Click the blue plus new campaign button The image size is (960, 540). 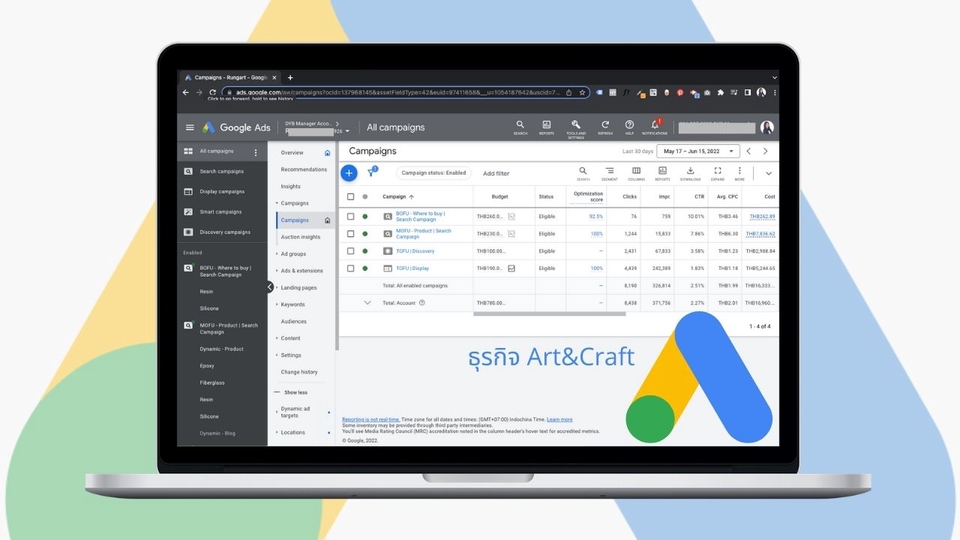349,173
